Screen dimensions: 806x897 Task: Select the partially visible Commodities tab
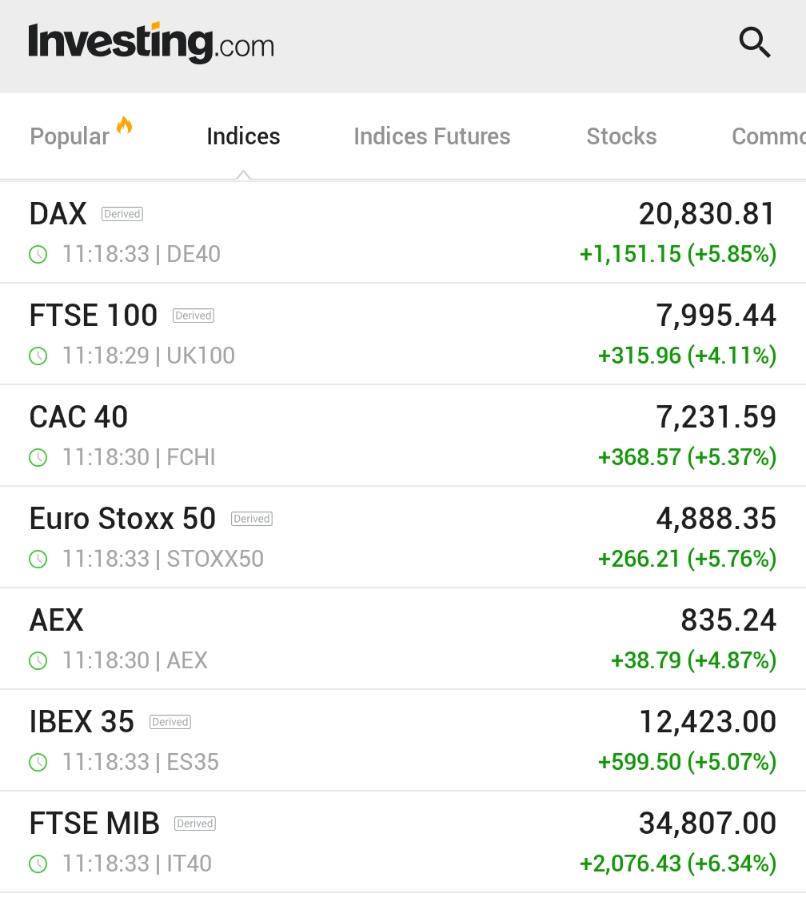(768, 137)
